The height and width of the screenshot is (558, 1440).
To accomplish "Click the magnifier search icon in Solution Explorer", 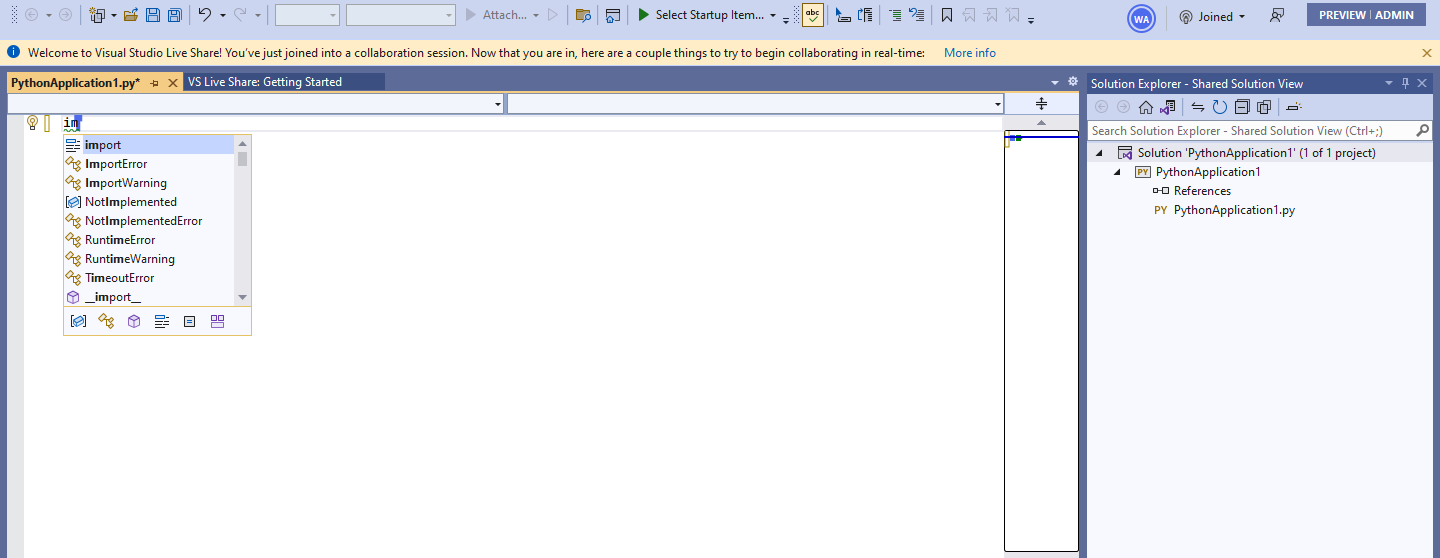I will click(1424, 131).
